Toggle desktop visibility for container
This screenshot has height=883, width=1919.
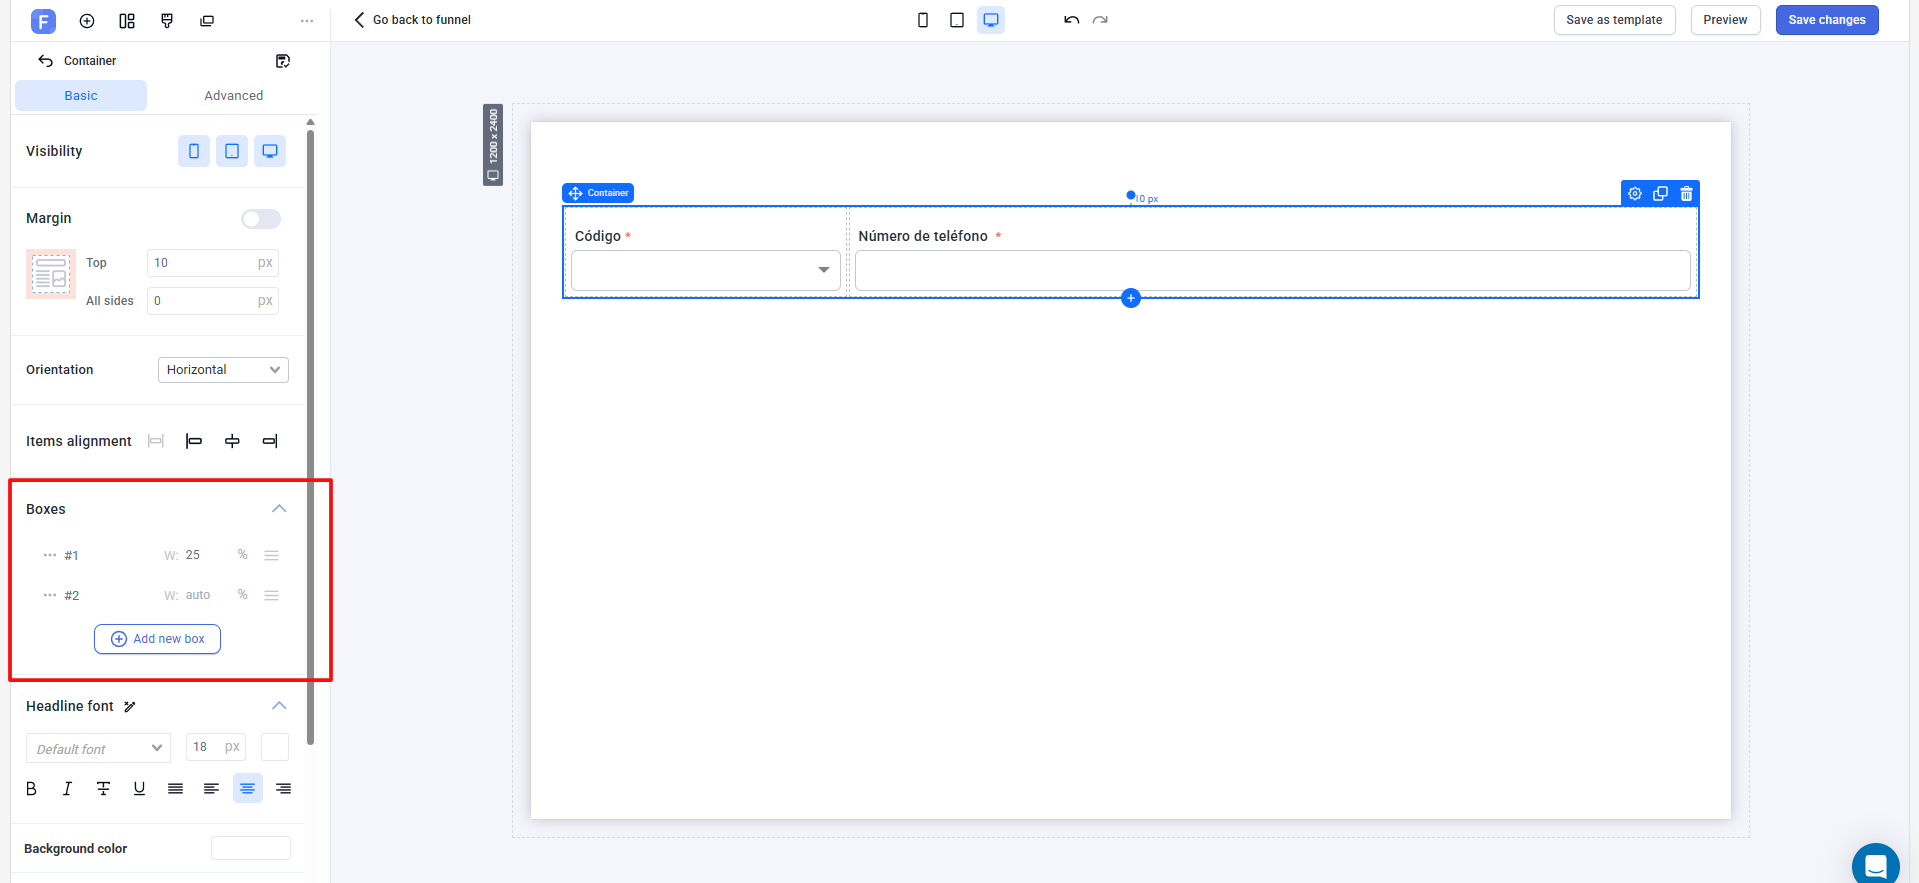click(x=270, y=151)
